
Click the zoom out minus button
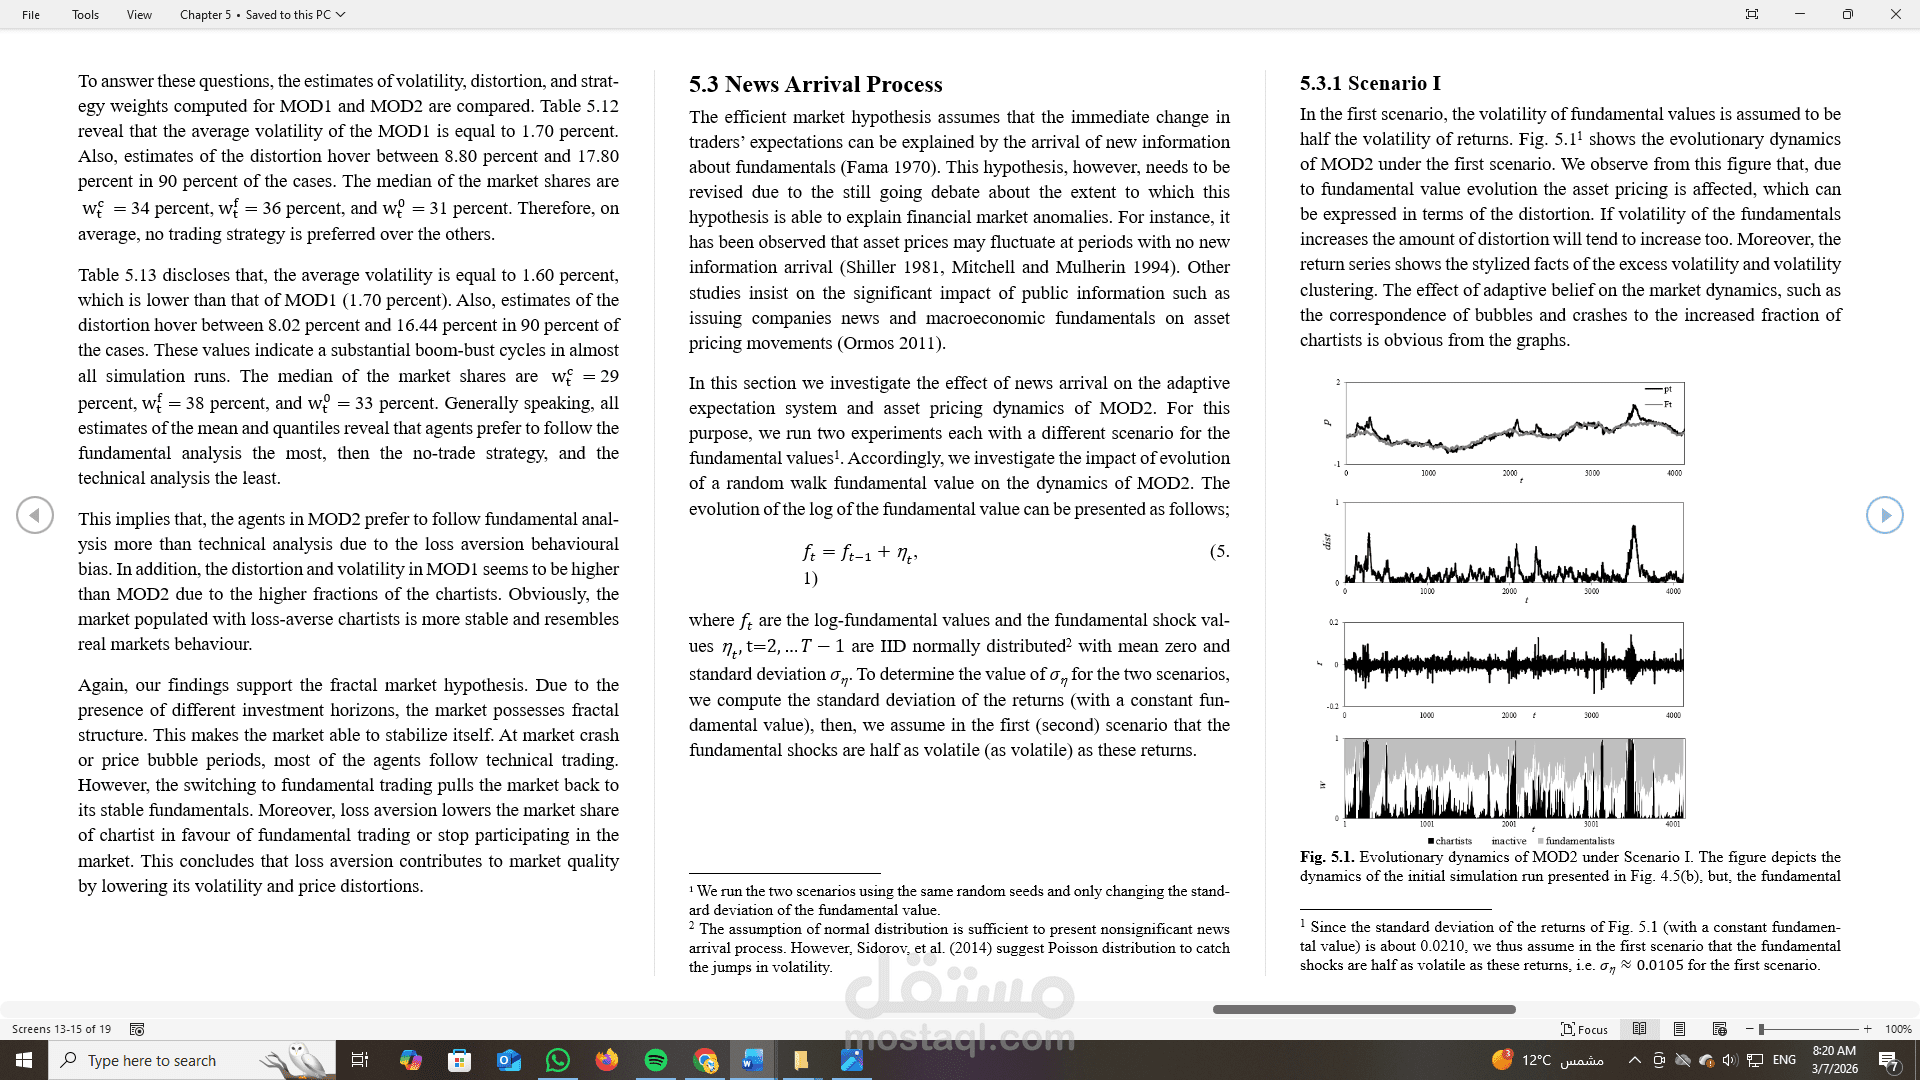click(x=1749, y=1029)
